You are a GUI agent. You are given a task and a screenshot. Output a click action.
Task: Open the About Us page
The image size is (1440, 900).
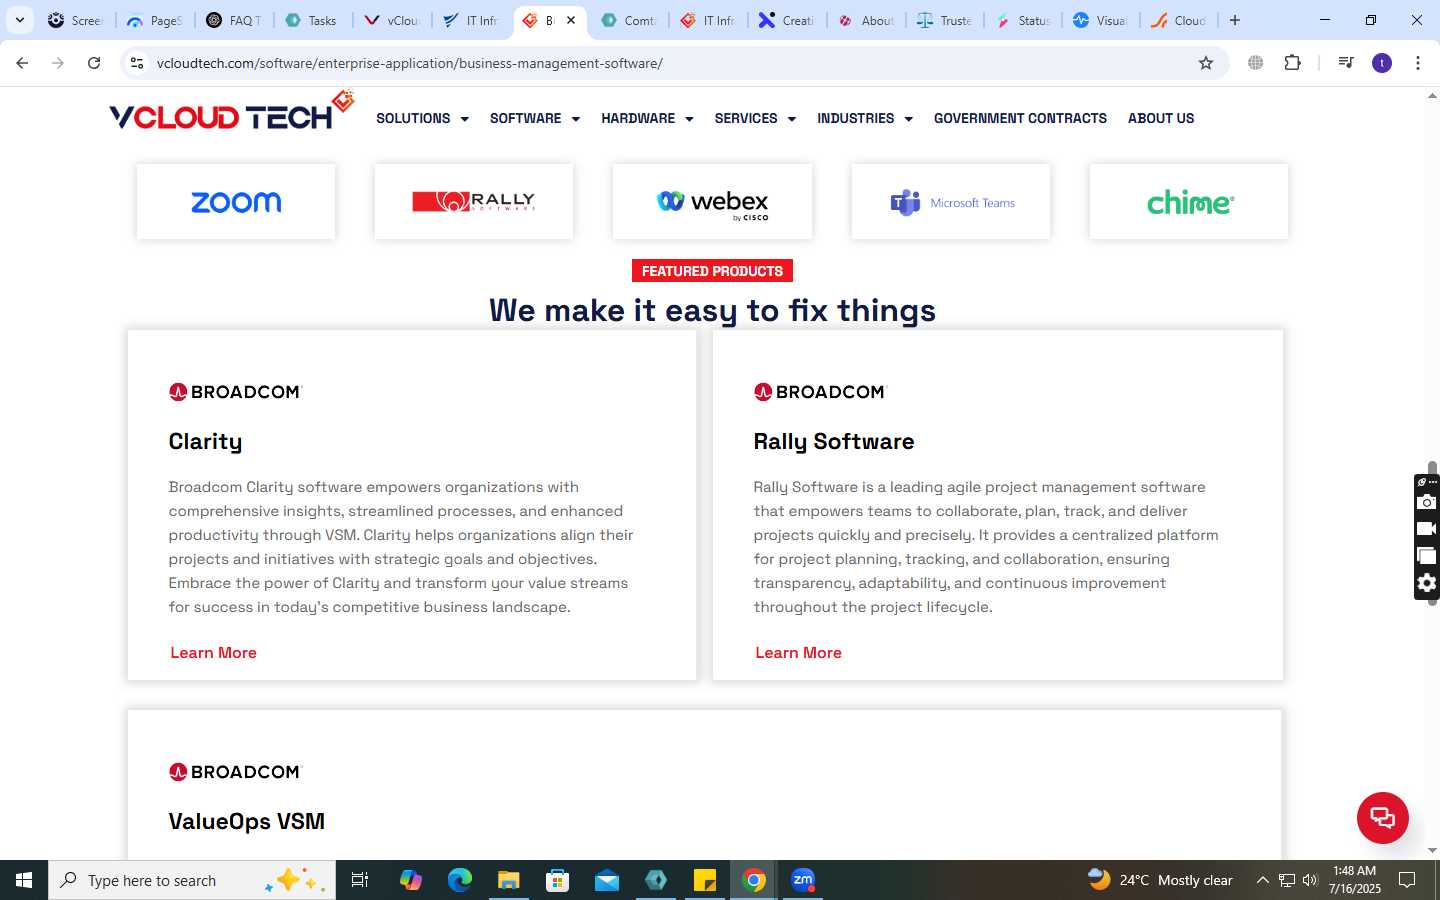tap(1161, 118)
